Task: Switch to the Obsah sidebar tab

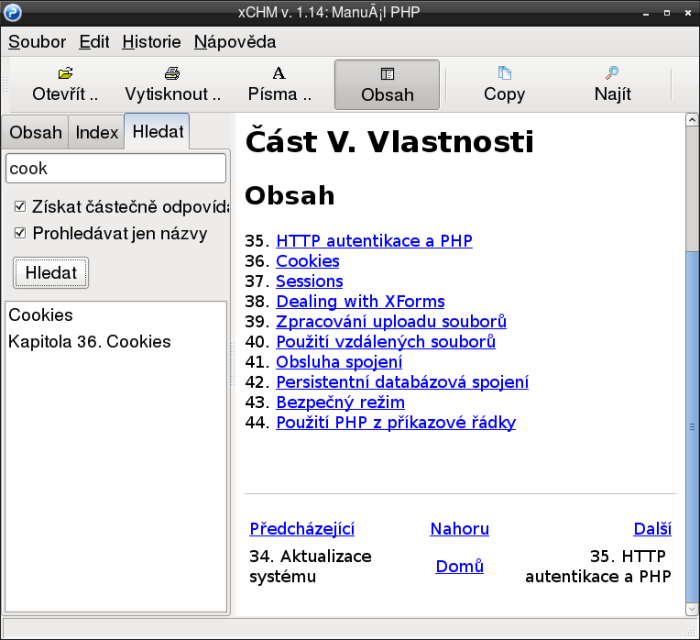Action: 36,132
